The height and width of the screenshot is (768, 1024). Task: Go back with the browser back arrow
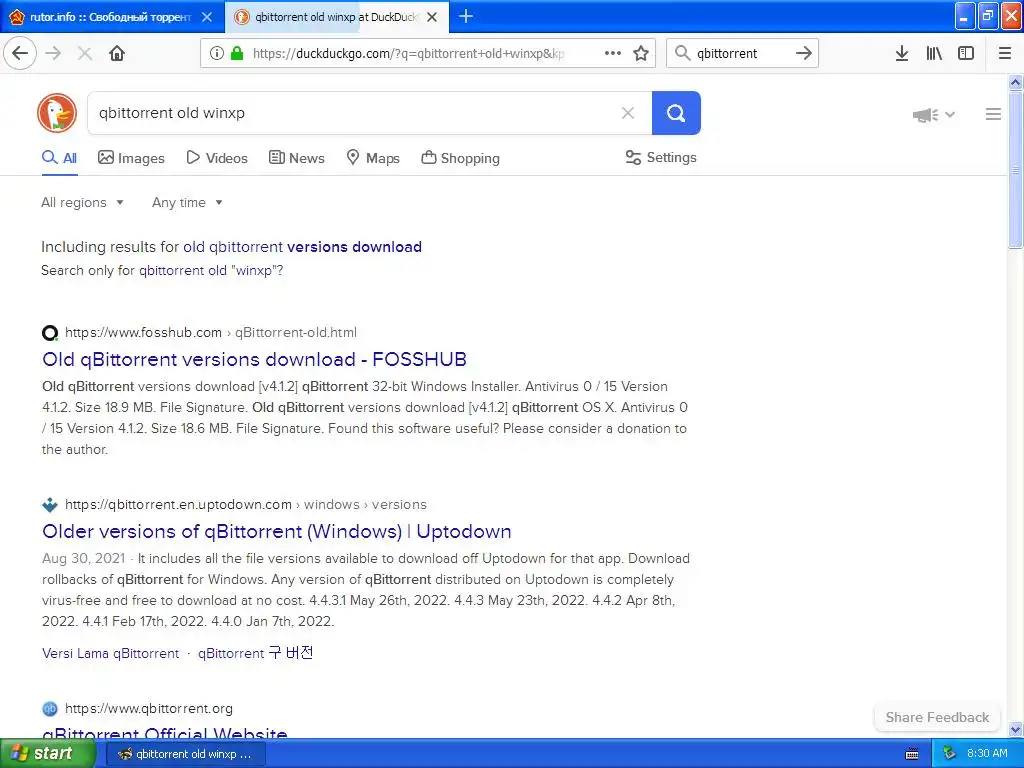[x=20, y=53]
